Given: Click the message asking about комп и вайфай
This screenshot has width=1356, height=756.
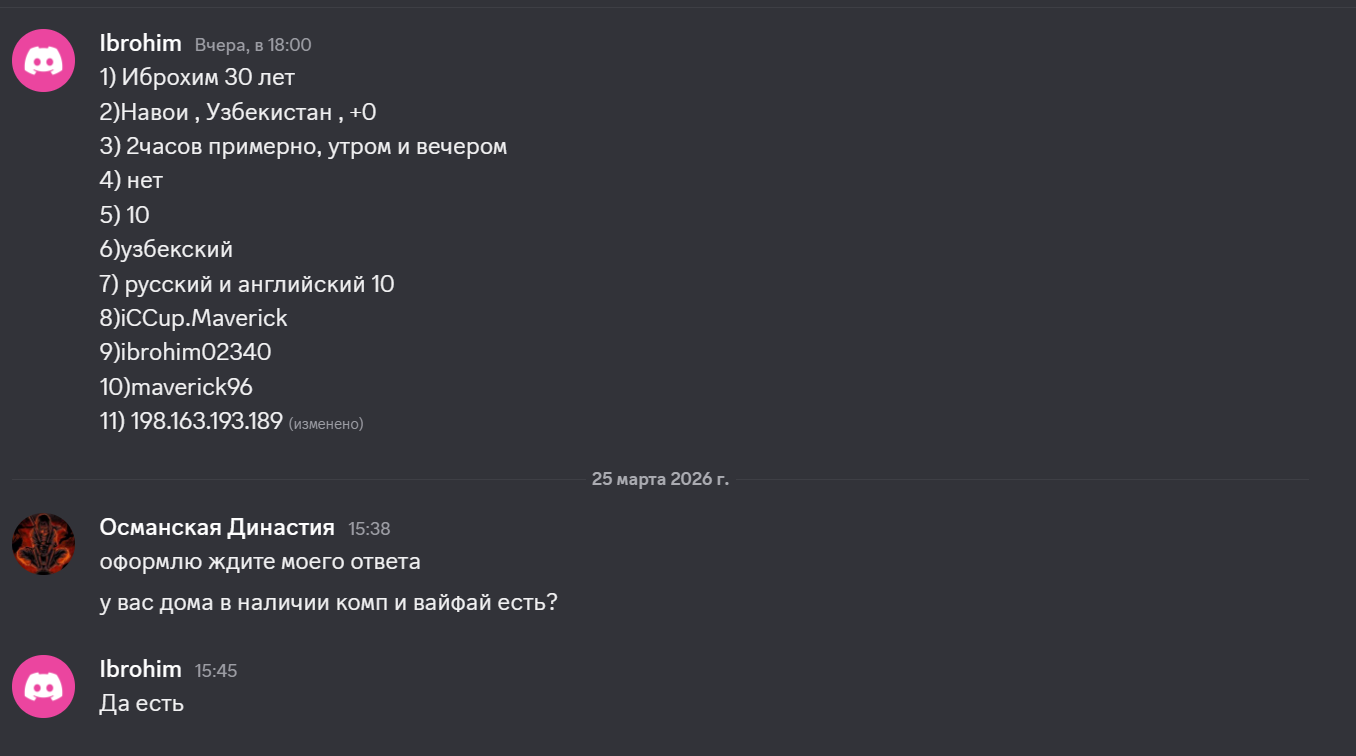Looking at the screenshot, I should coord(328,603).
